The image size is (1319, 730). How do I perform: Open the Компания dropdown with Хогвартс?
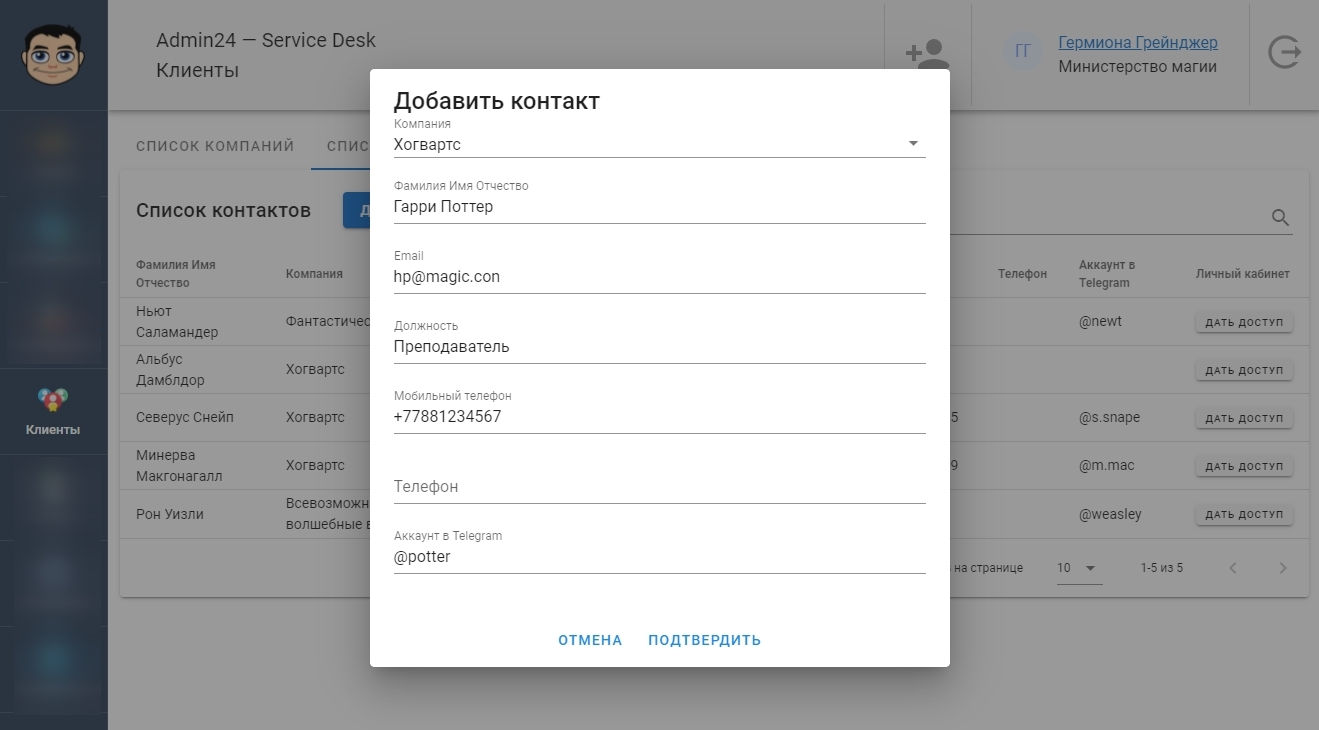(660, 144)
